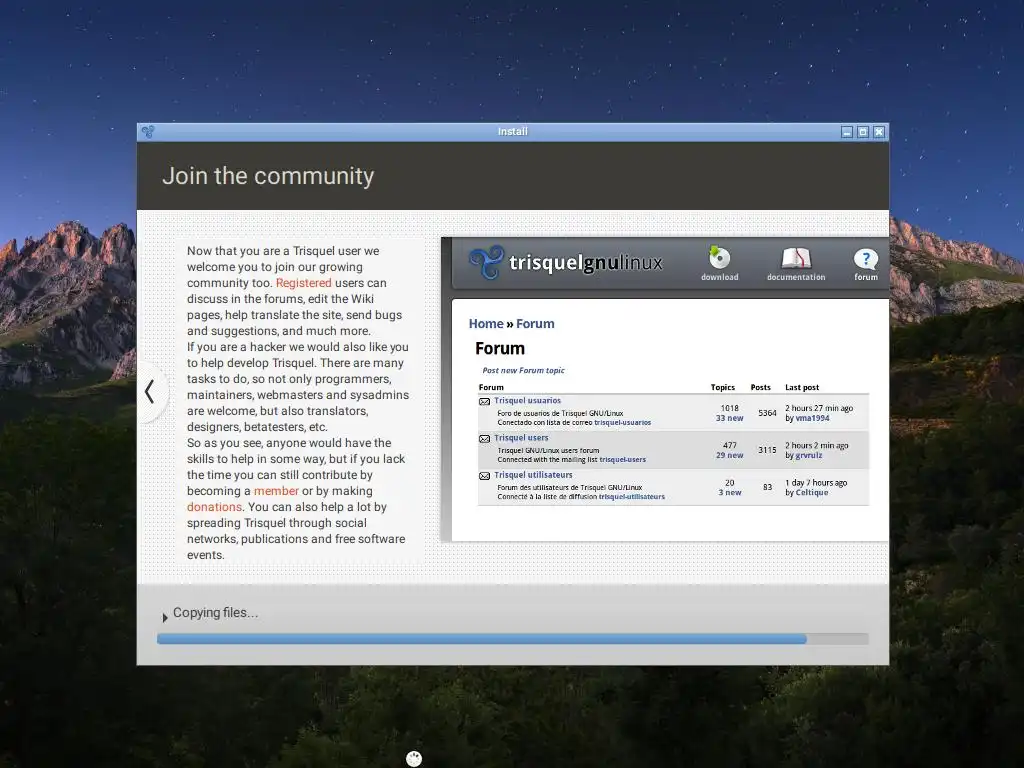
Task: Click the envelope icon beside Trisquel utilisateurs
Action: [485, 476]
